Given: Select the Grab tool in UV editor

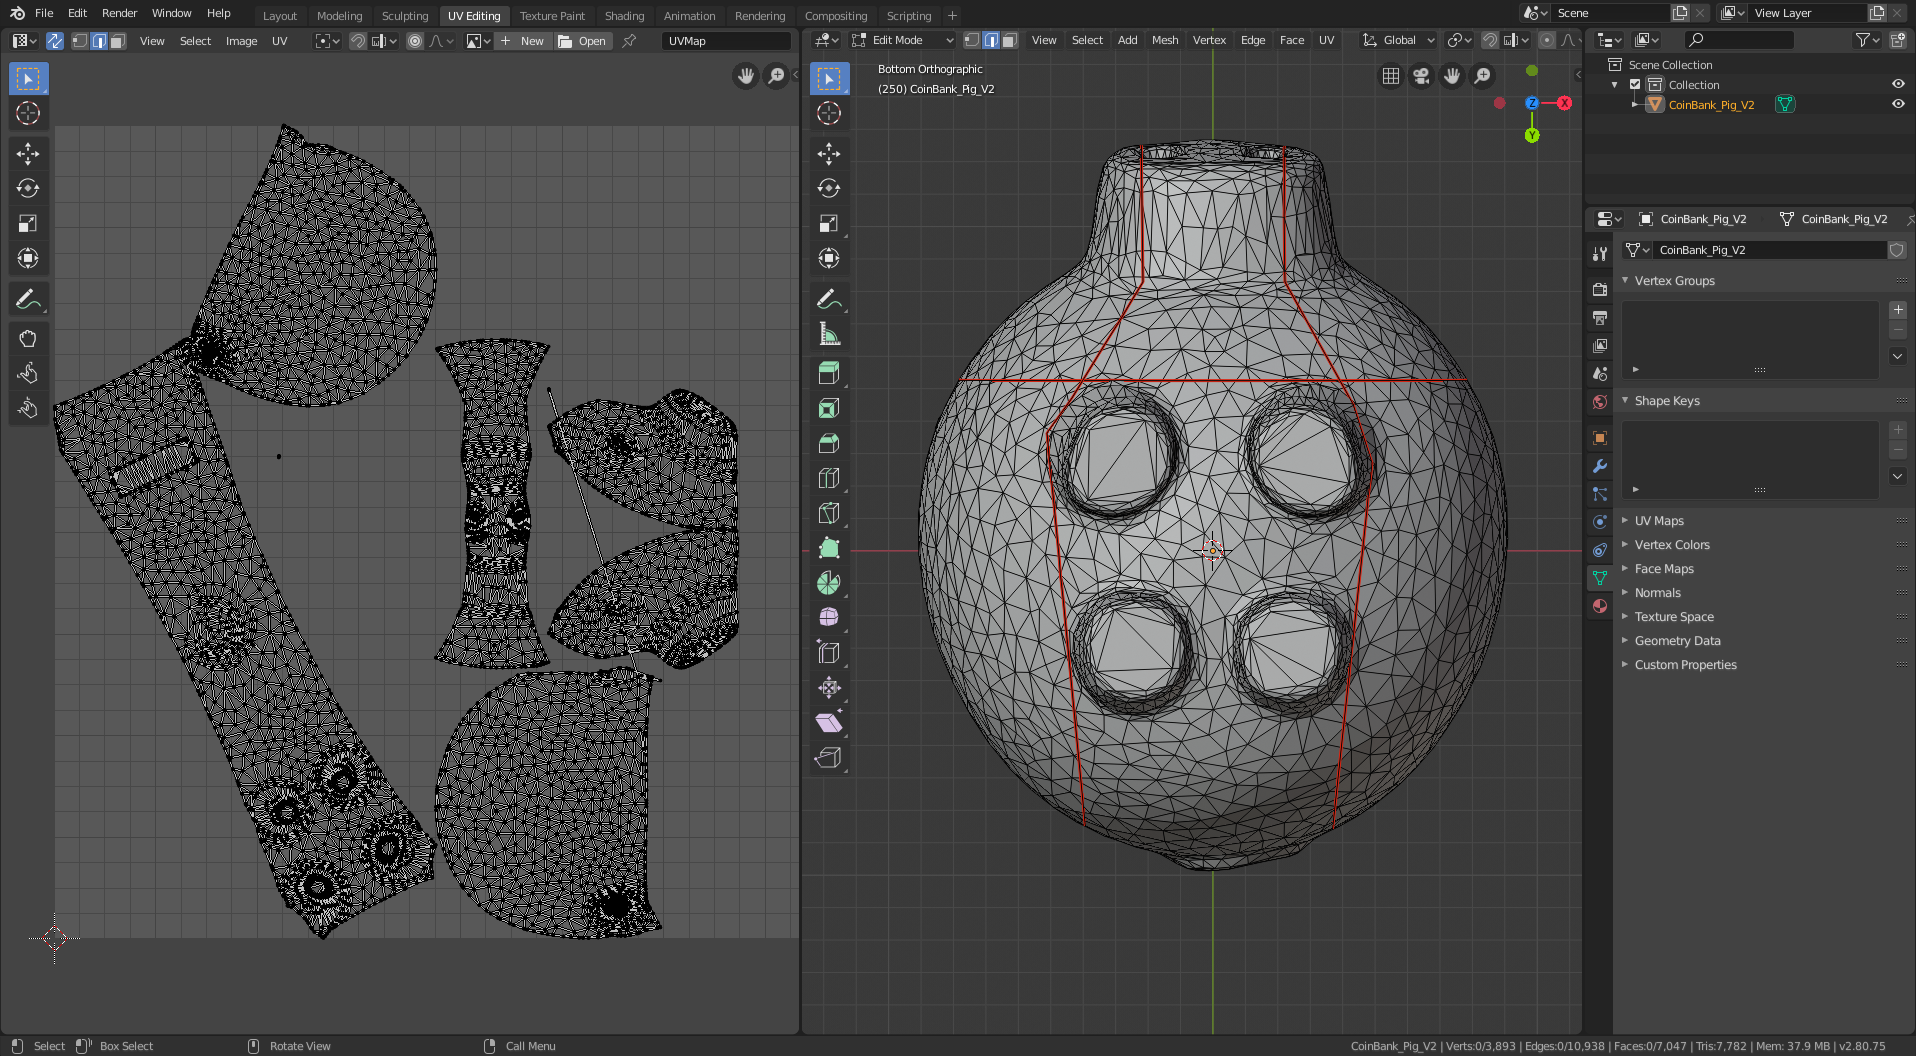Looking at the screenshot, I should [28, 339].
